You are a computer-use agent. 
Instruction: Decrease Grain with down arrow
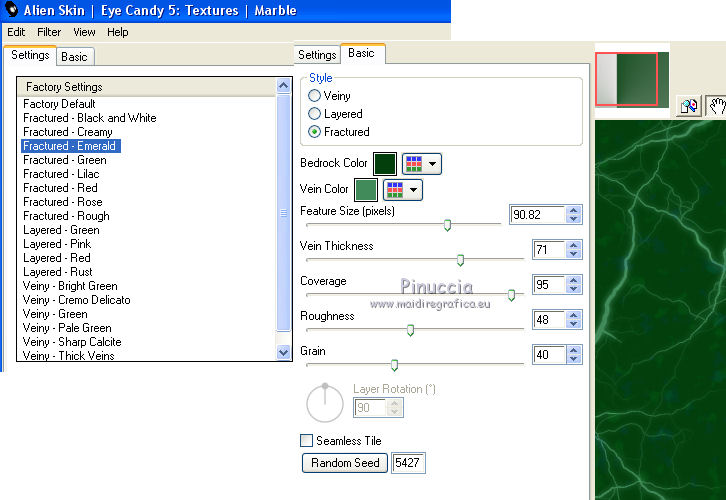[x=574, y=359]
